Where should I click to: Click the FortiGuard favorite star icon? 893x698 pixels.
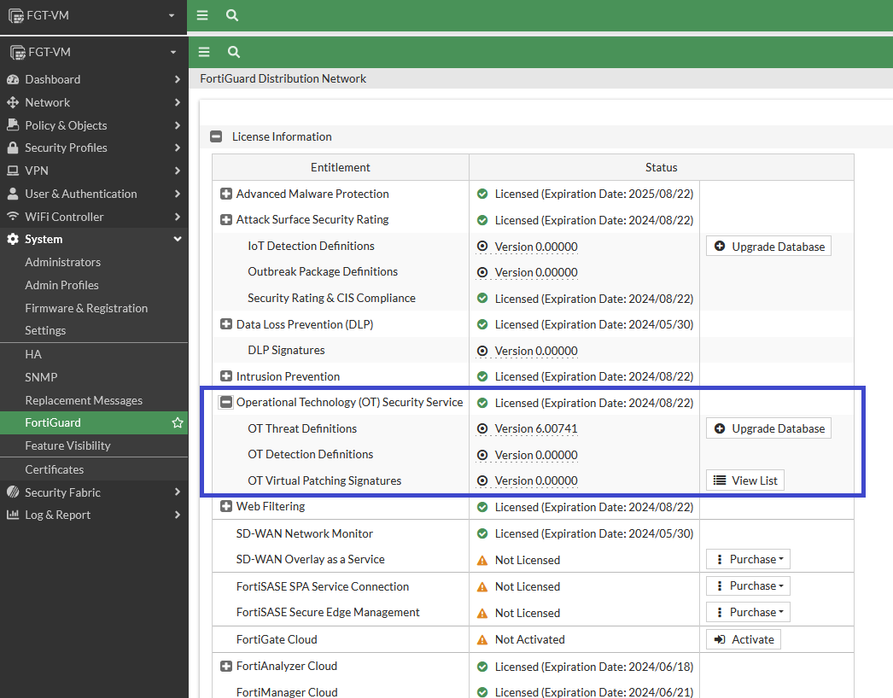177,423
